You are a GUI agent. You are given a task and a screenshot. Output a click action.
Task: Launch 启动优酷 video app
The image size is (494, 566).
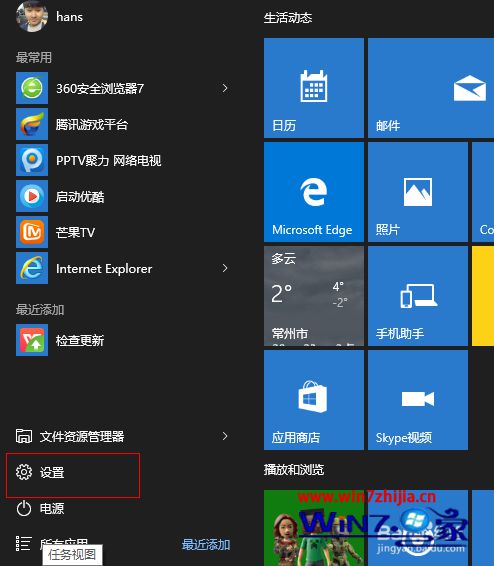pos(123,196)
